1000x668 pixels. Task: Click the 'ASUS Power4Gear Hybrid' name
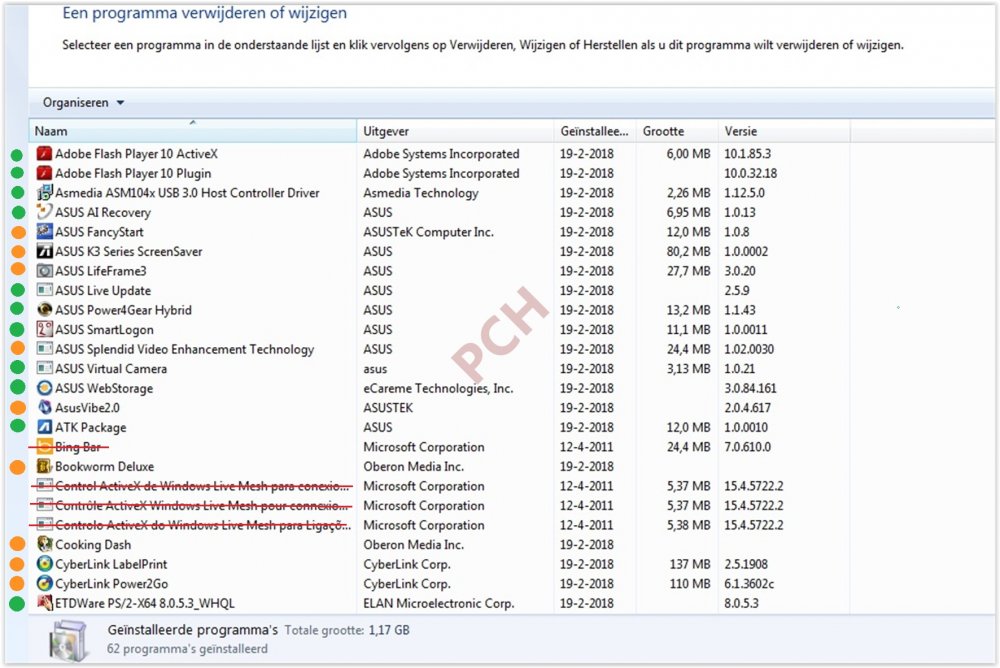pos(123,310)
